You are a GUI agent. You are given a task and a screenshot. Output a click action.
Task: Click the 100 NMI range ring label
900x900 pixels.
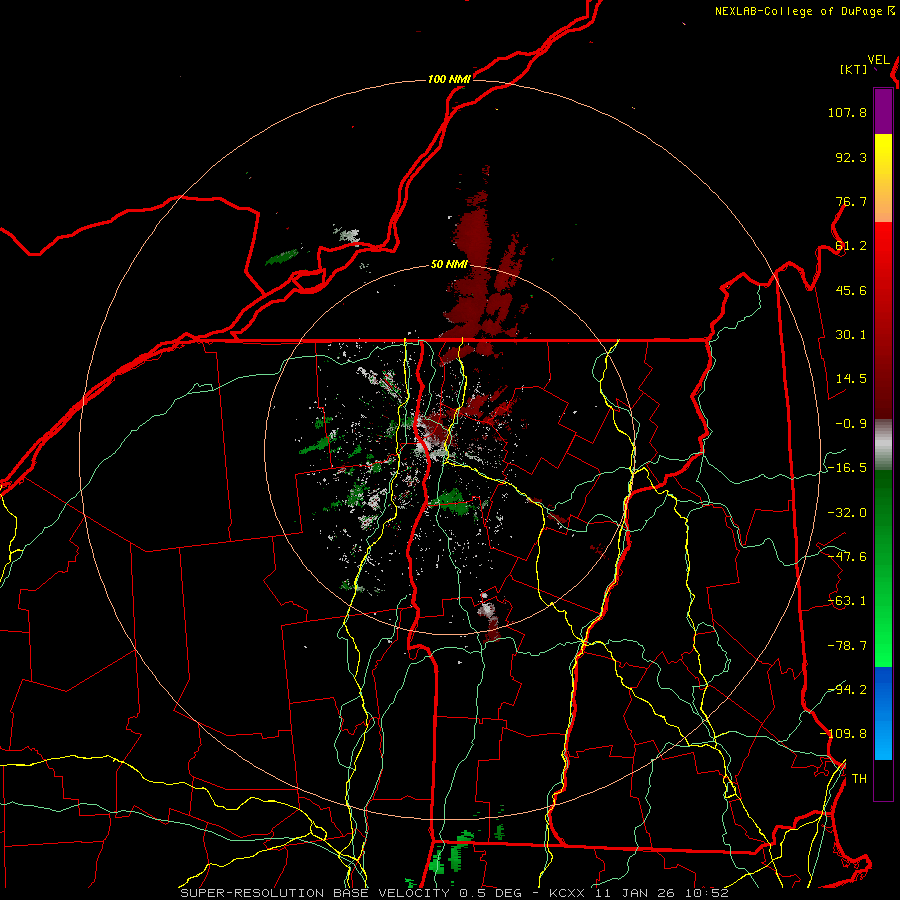(449, 79)
